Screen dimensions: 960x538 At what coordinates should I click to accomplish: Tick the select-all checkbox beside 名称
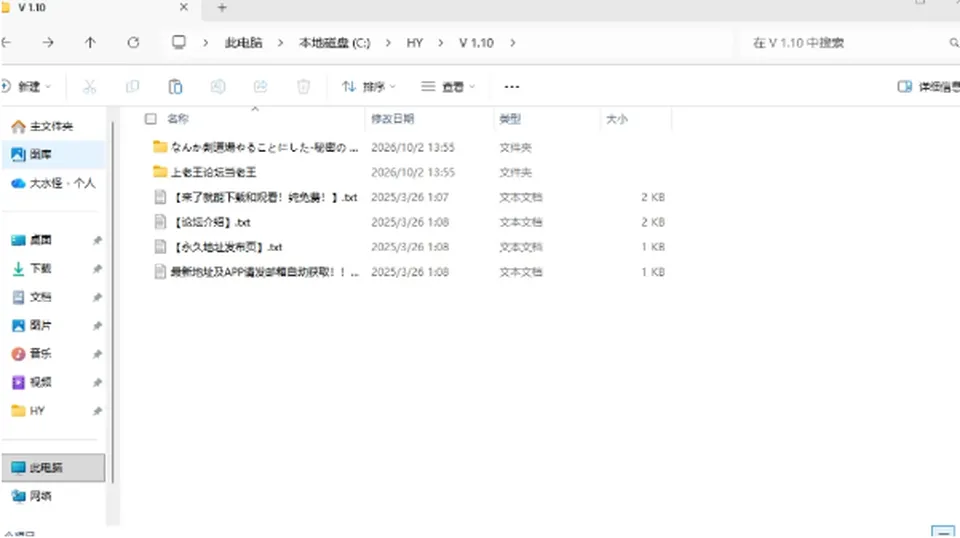tap(151, 119)
